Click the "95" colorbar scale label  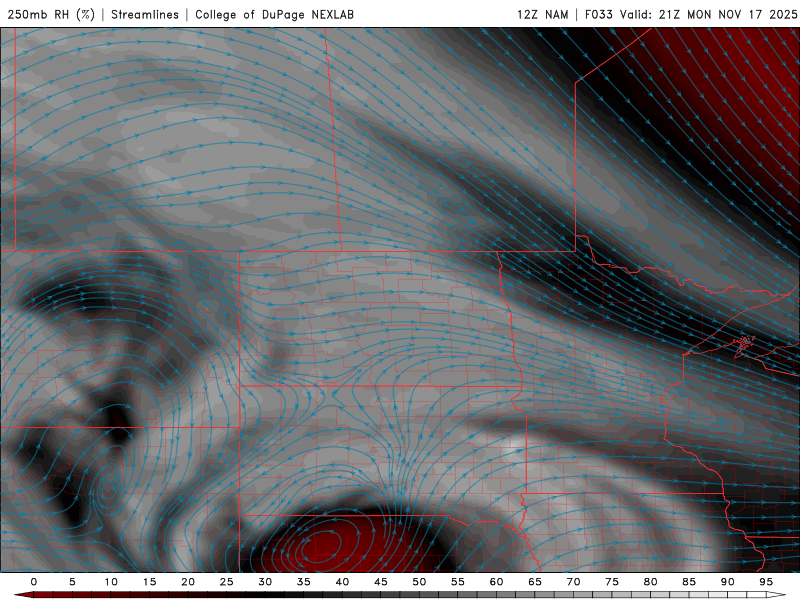766,582
